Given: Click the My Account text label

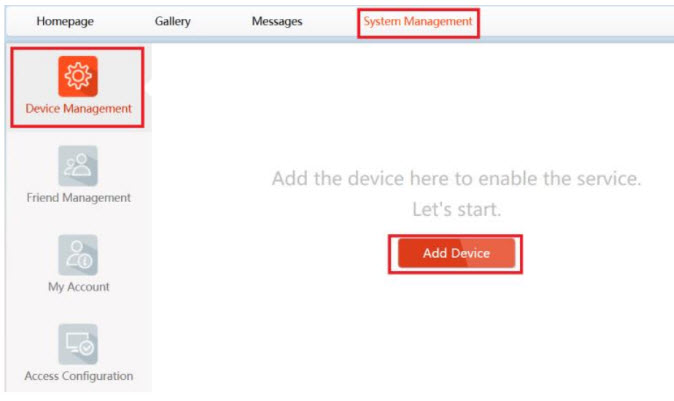Looking at the screenshot, I should point(78,287).
